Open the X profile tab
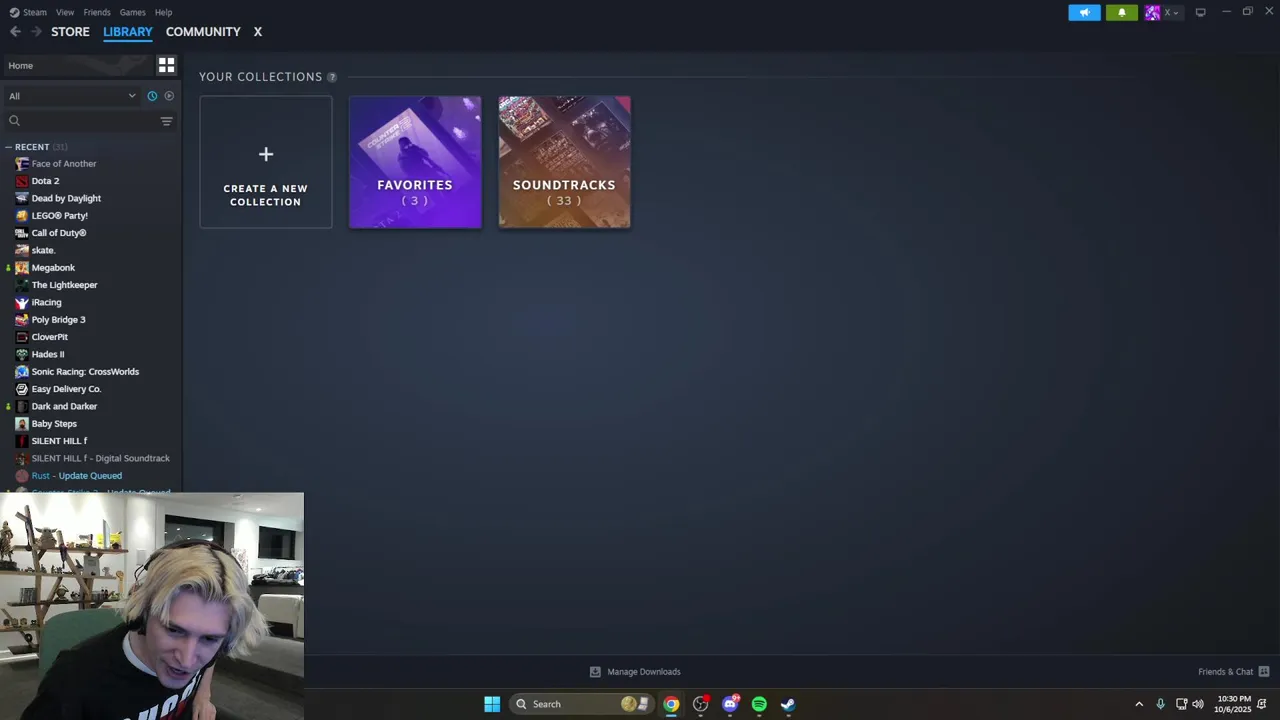 click(257, 32)
